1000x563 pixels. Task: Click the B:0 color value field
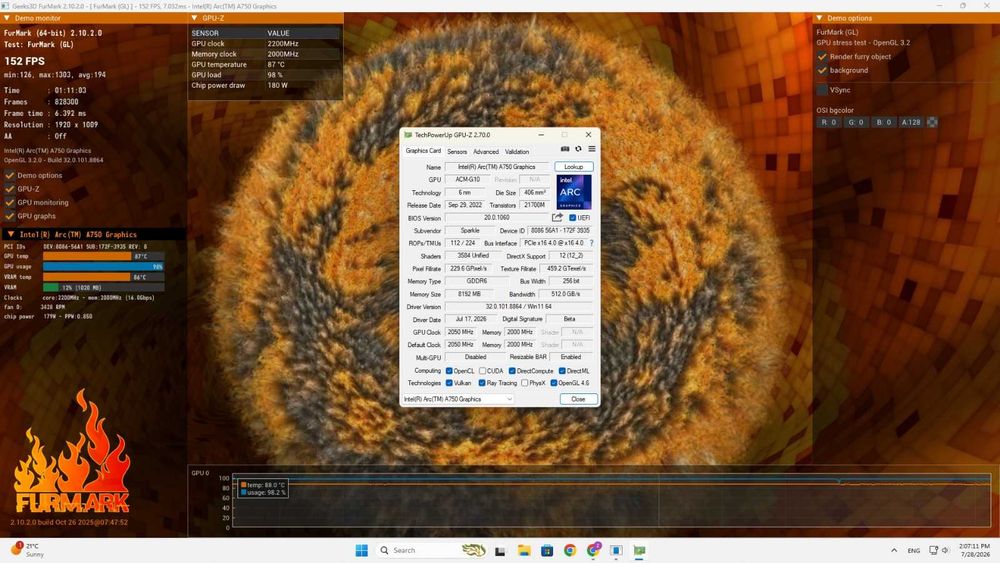click(883, 122)
